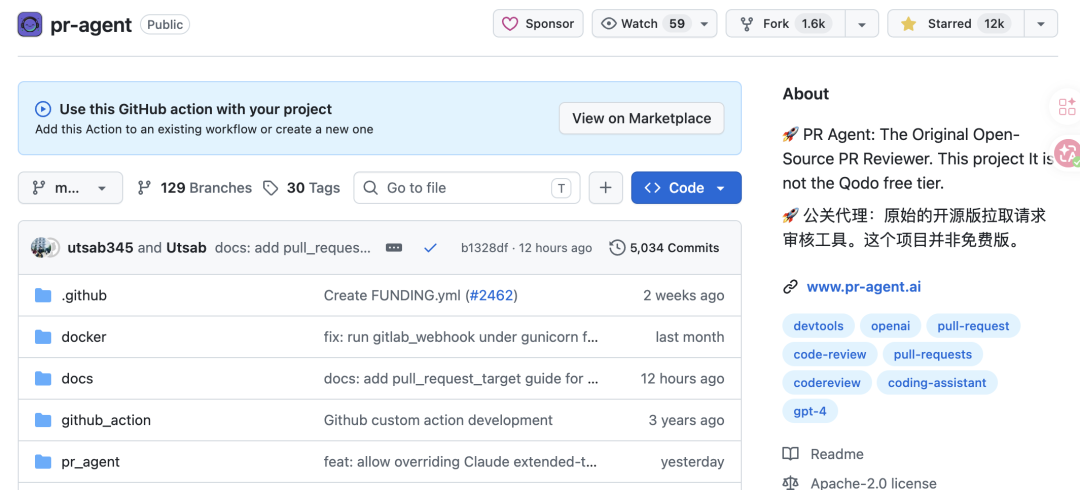Open docs pull_request_target guide commit message

click(x=461, y=378)
